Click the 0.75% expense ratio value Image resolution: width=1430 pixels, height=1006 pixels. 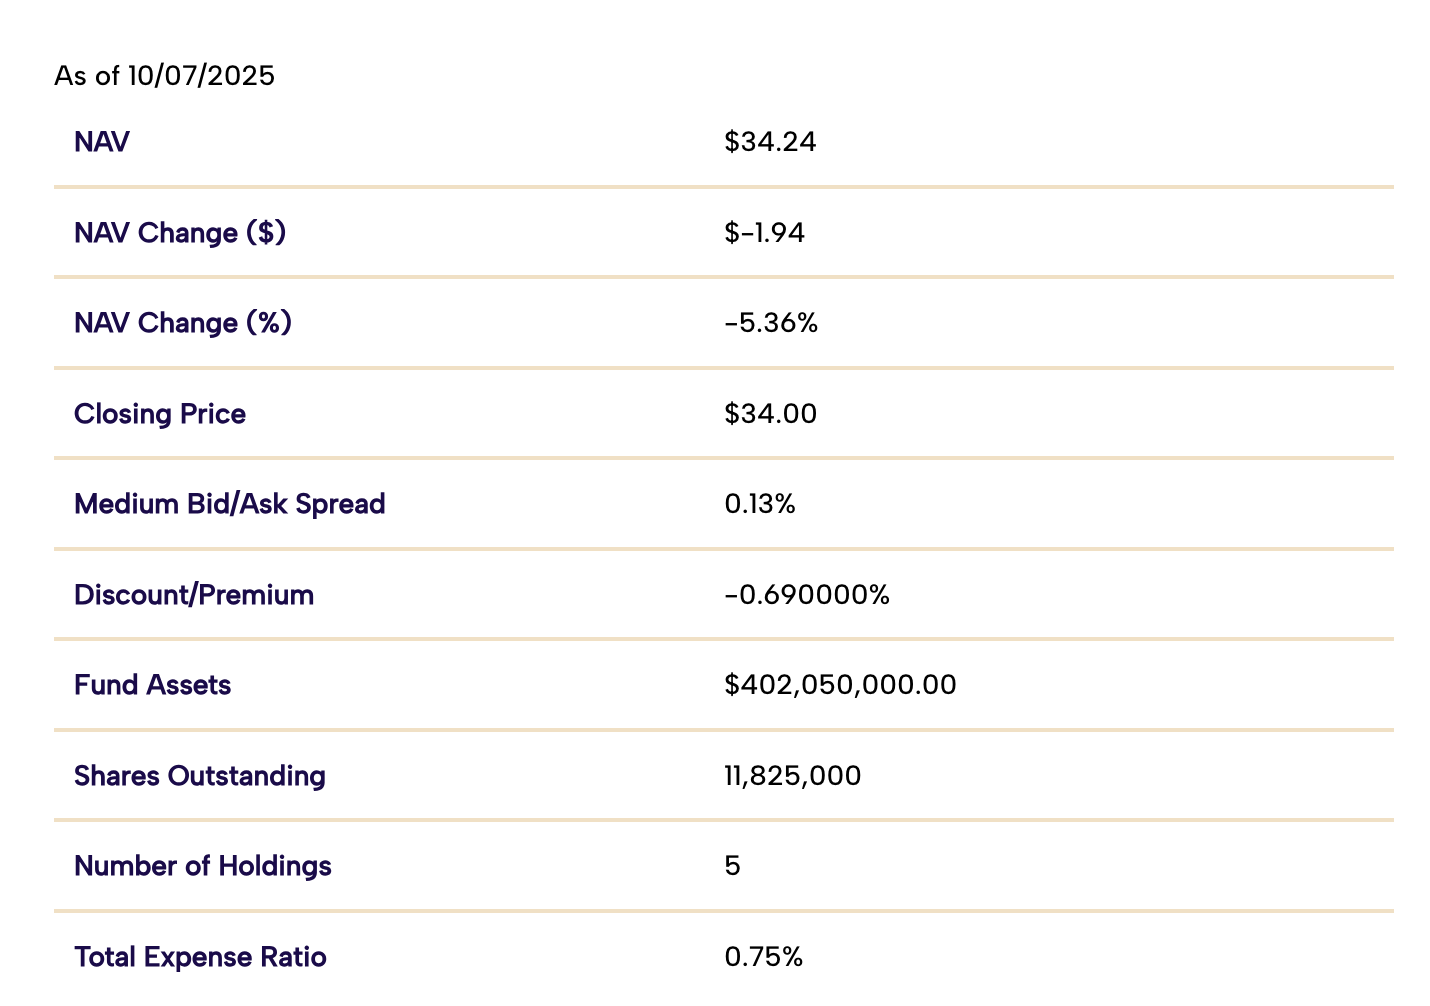[x=763, y=957]
